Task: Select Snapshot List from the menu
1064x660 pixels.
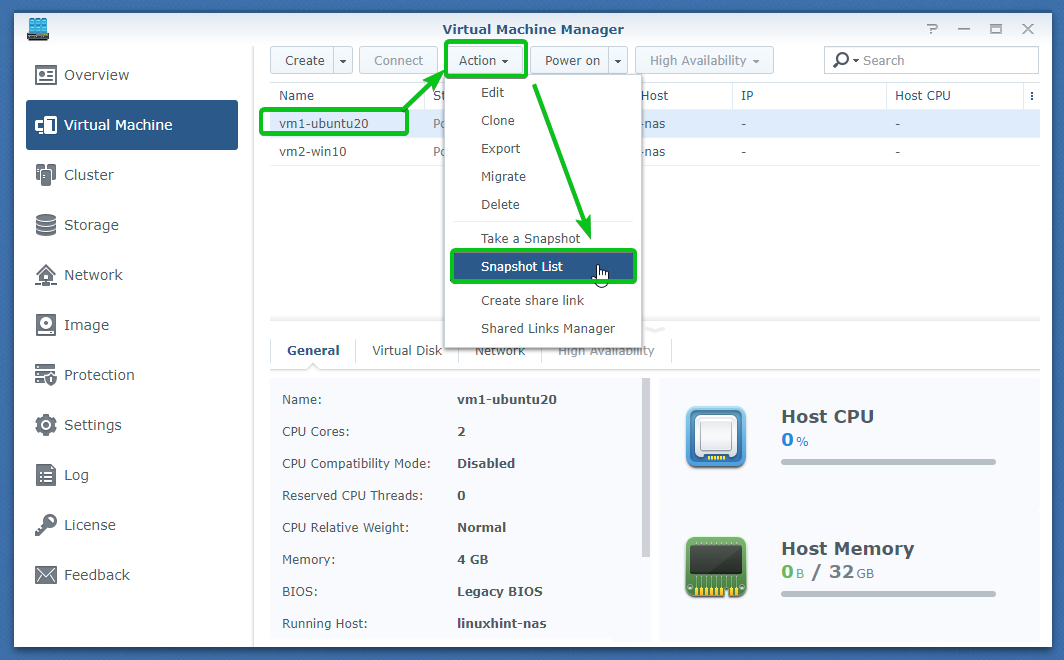Action: click(x=543, y=267)
